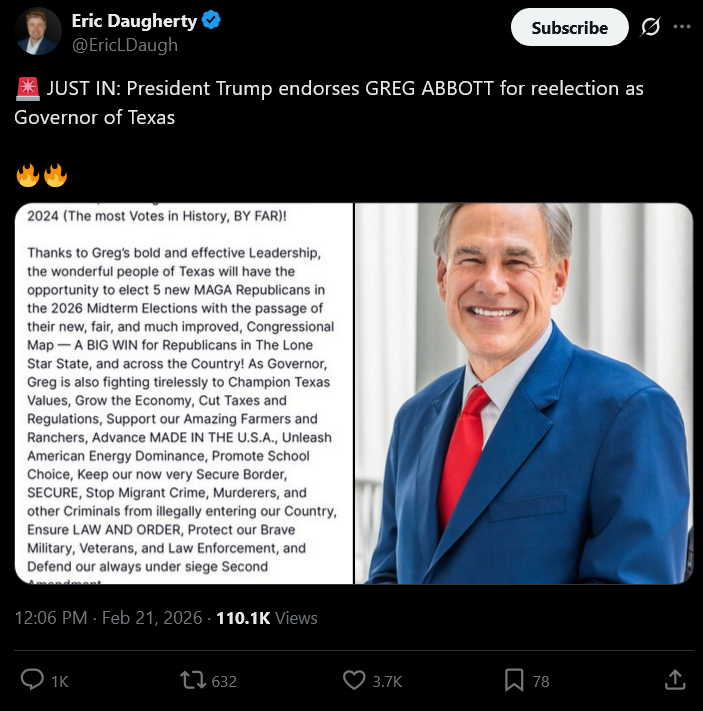This screenshot has height=711, width=703.
Task: Click the 3.7K likes count
Action: [x=387, y=682]
